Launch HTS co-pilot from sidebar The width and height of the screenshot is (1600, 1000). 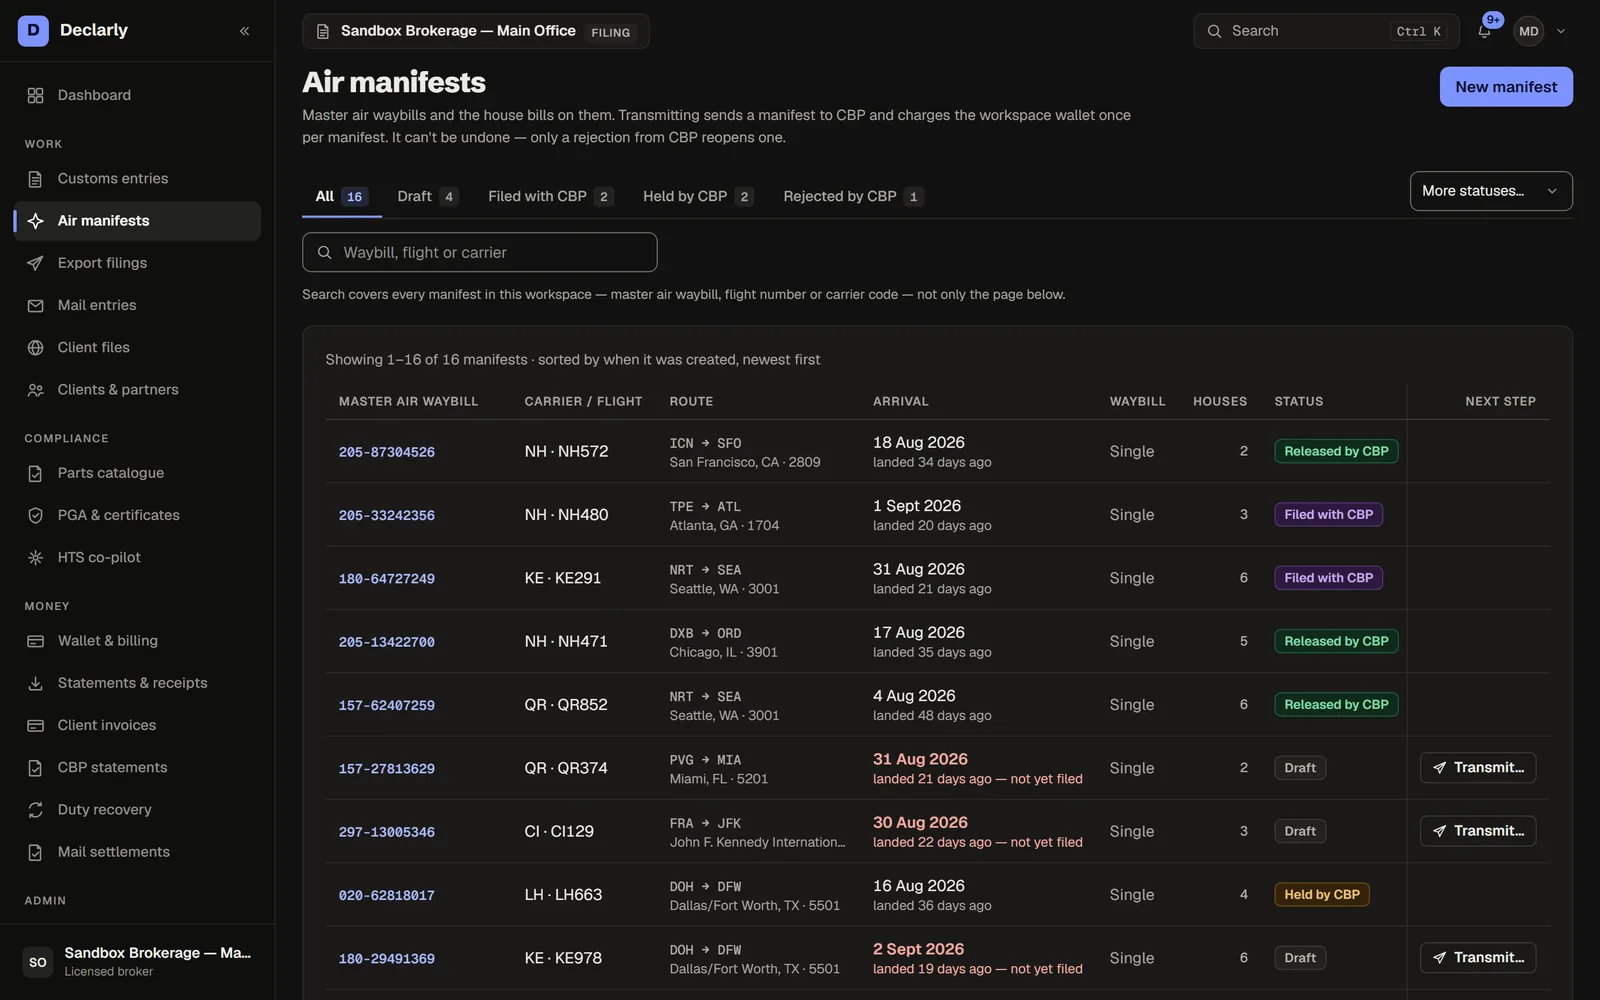coord(137,557)
